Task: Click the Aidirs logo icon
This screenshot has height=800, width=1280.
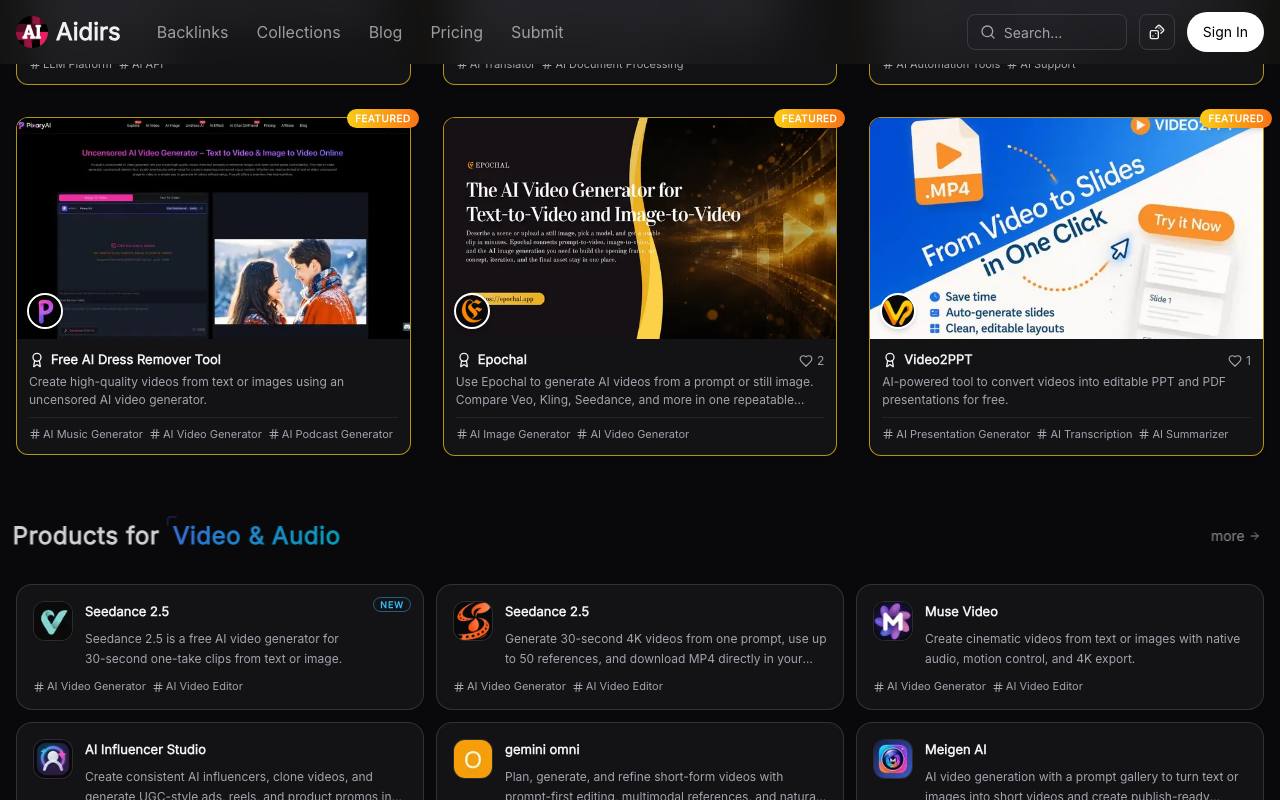Action: (32, 32)
